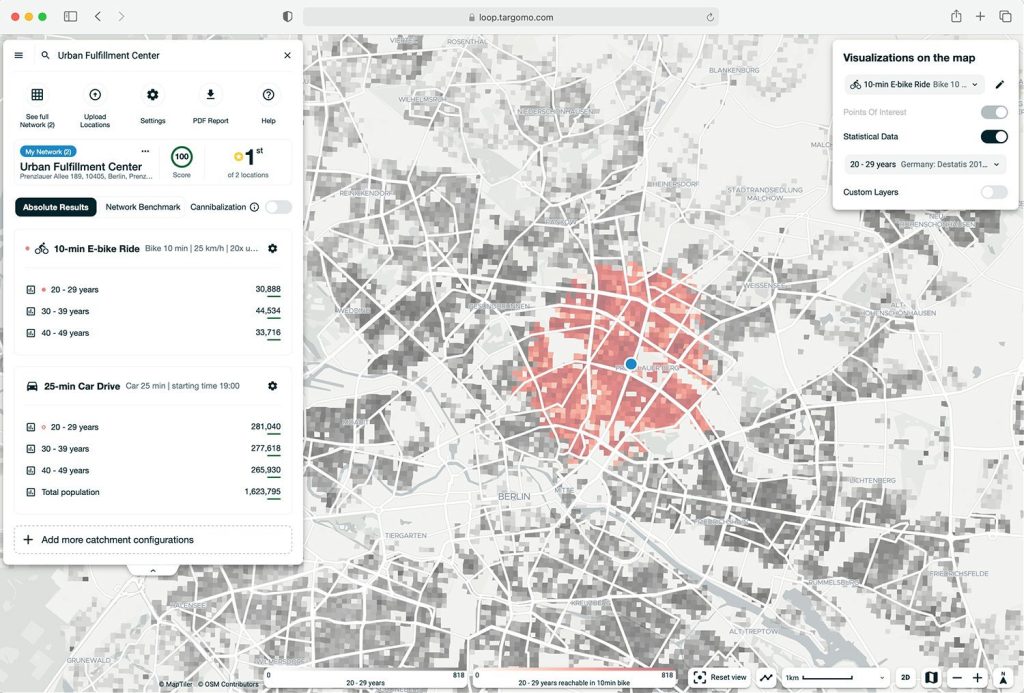Click E-bike 30 - 39 years chart icon
Image resolution: width=1024 pixels, height=693 pixels.
[x=31, y=312]
